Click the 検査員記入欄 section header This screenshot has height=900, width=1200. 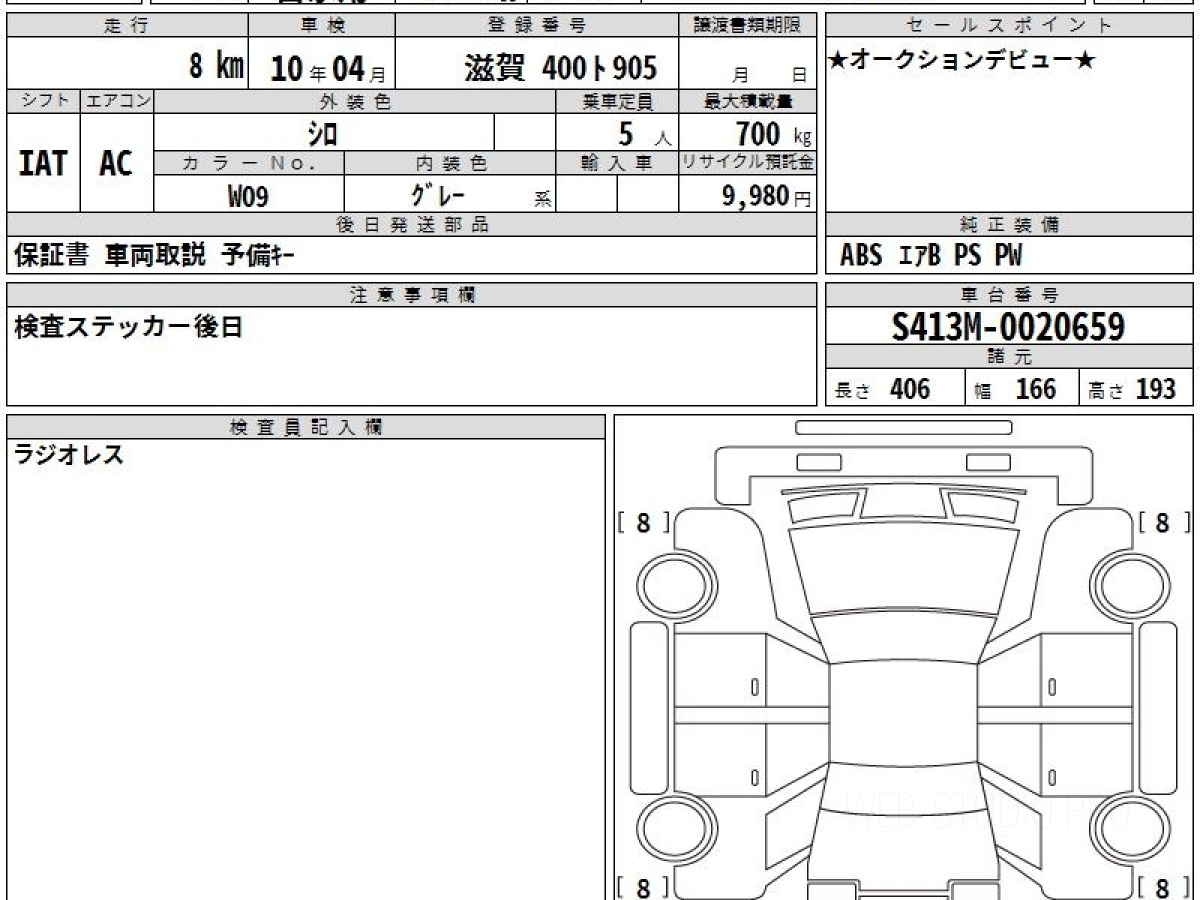[306, 427]
